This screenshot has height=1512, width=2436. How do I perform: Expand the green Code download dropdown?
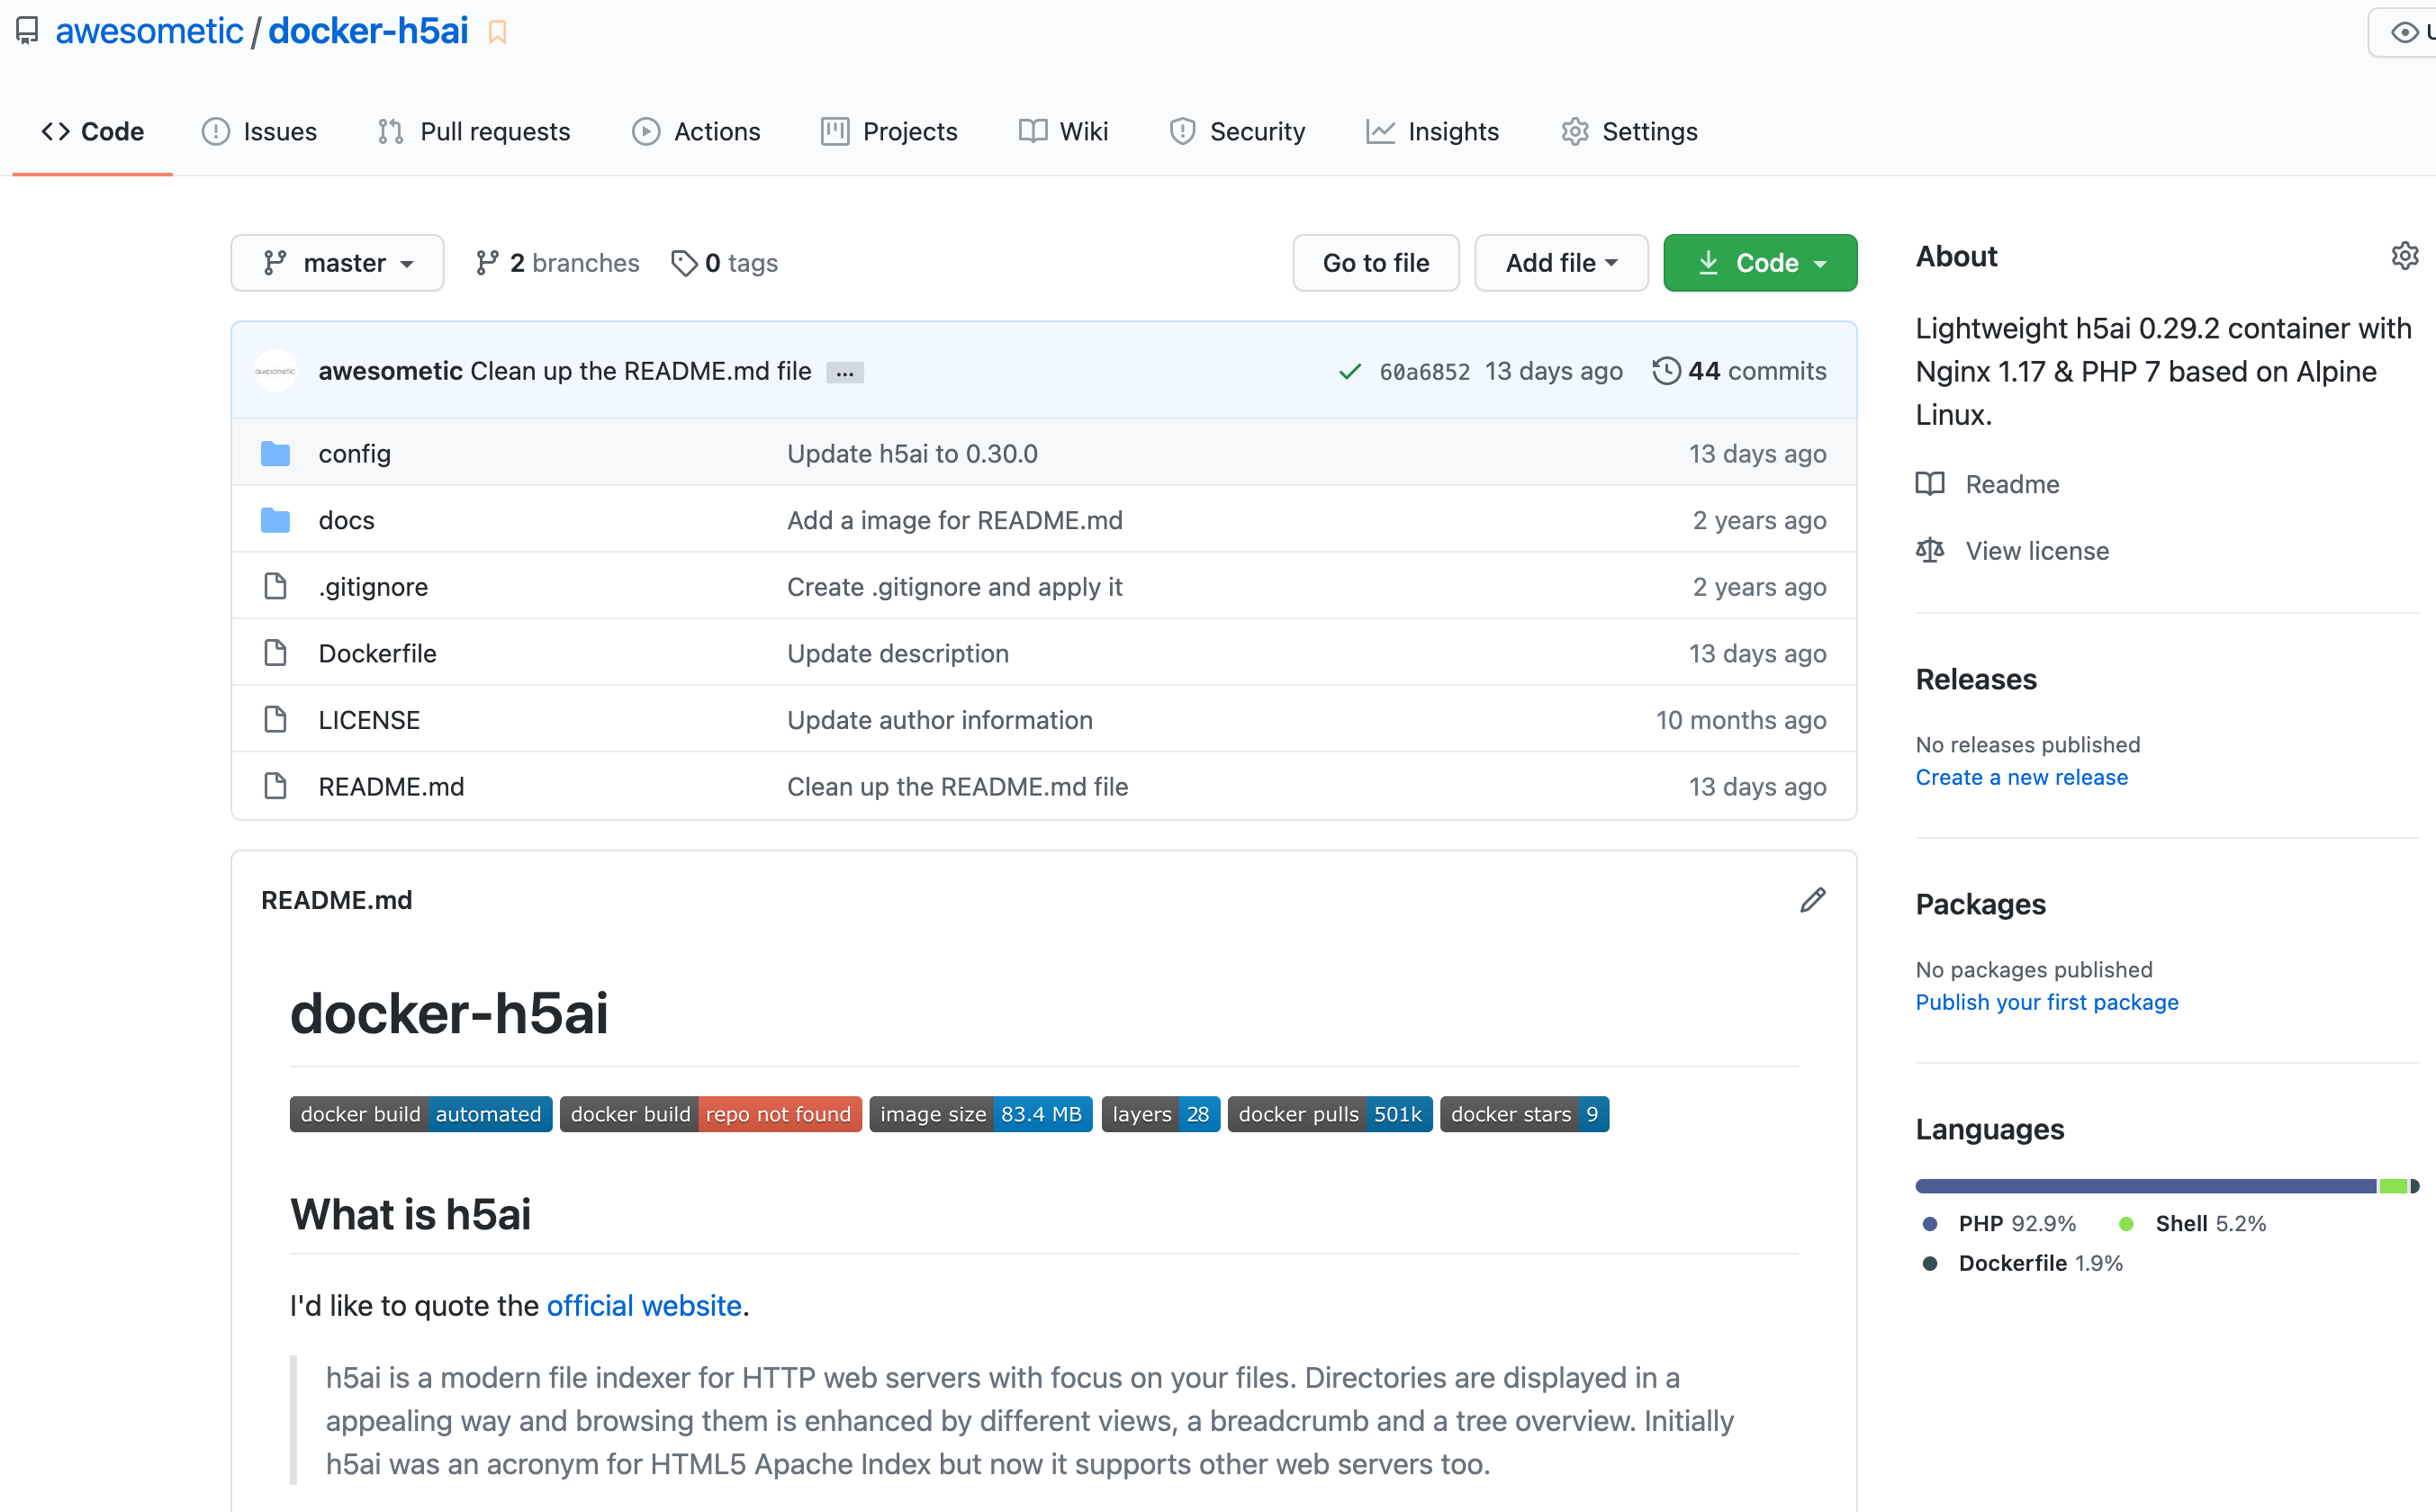[1759, 263]
